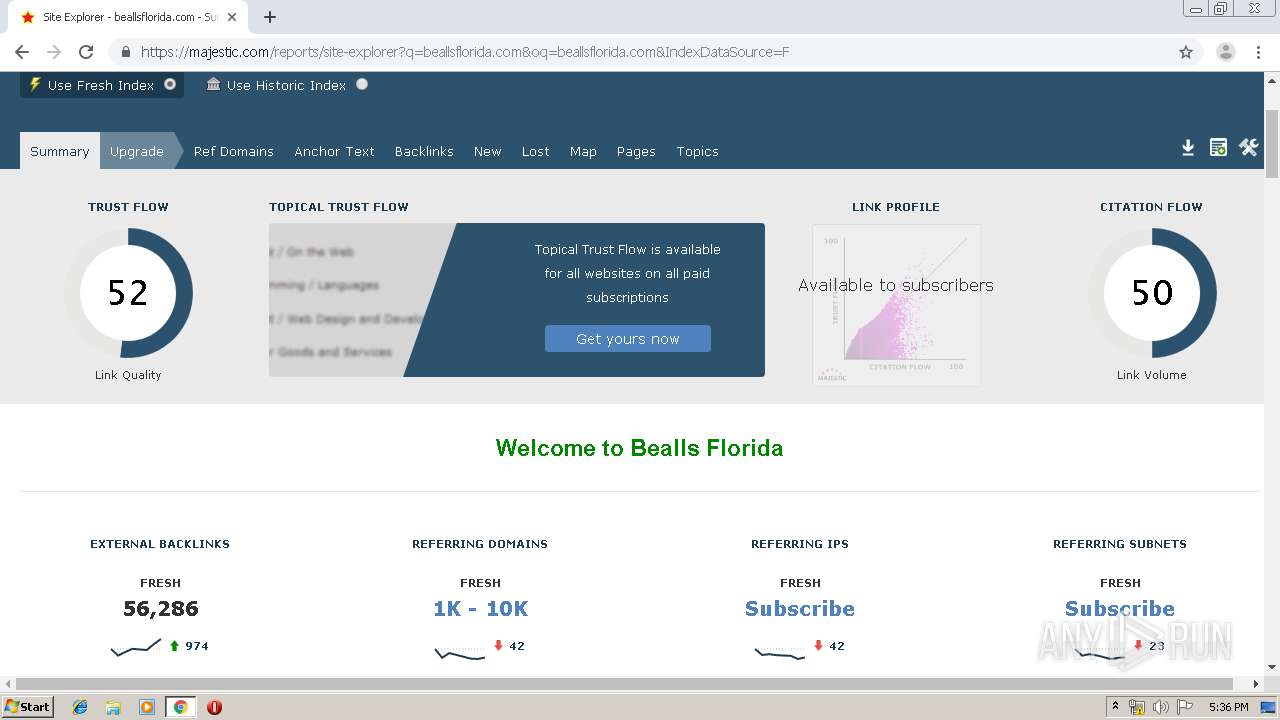Click the network tray icon
The image size is (1280, 720).
click(x=1137, y=707)
